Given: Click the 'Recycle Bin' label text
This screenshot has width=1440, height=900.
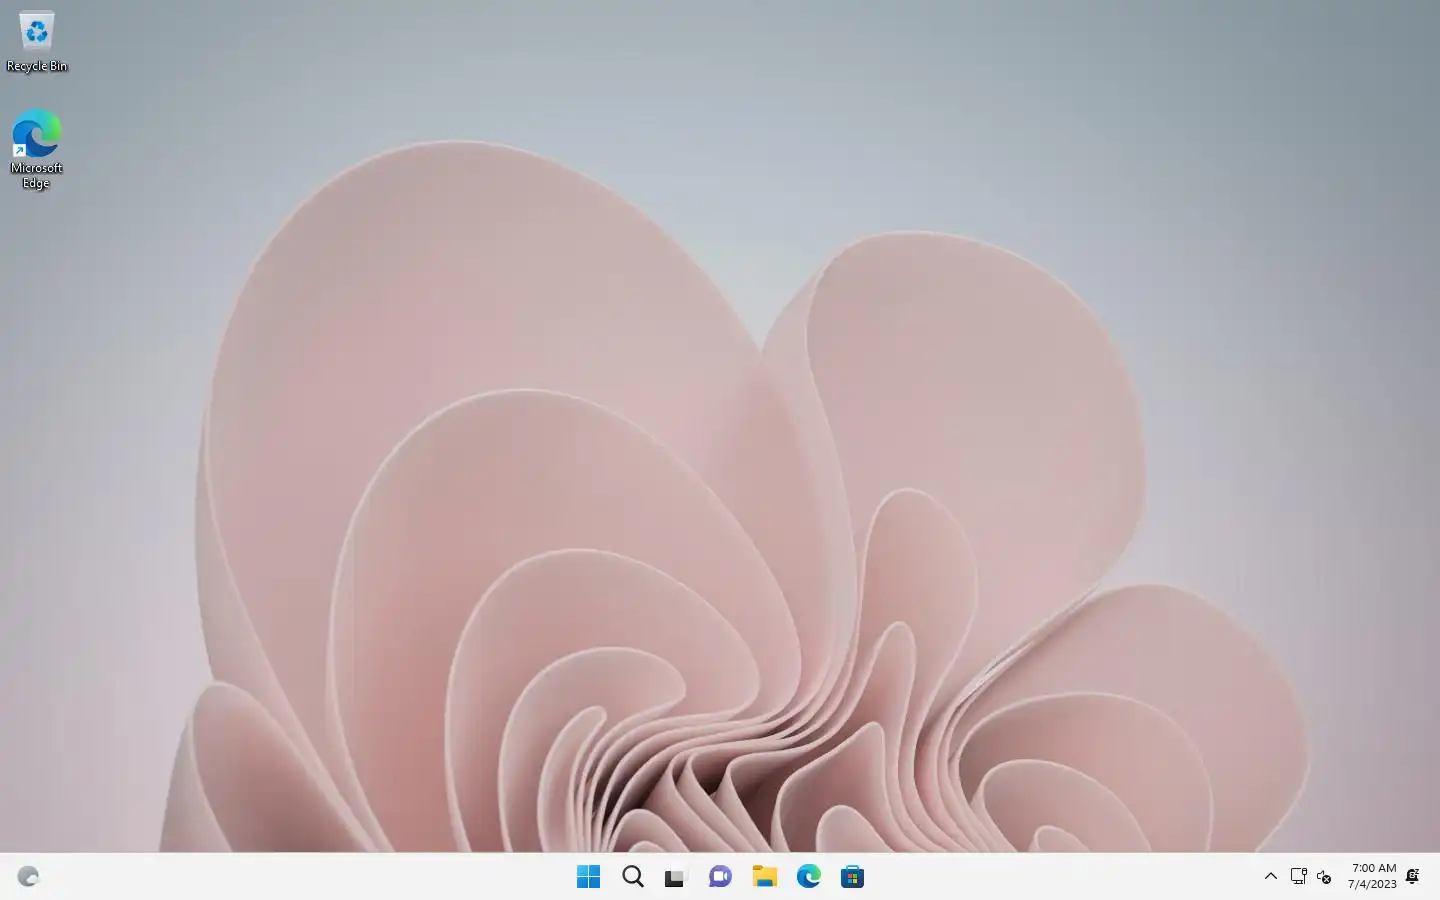Looking at the screenshot, I should click(37, 66).
